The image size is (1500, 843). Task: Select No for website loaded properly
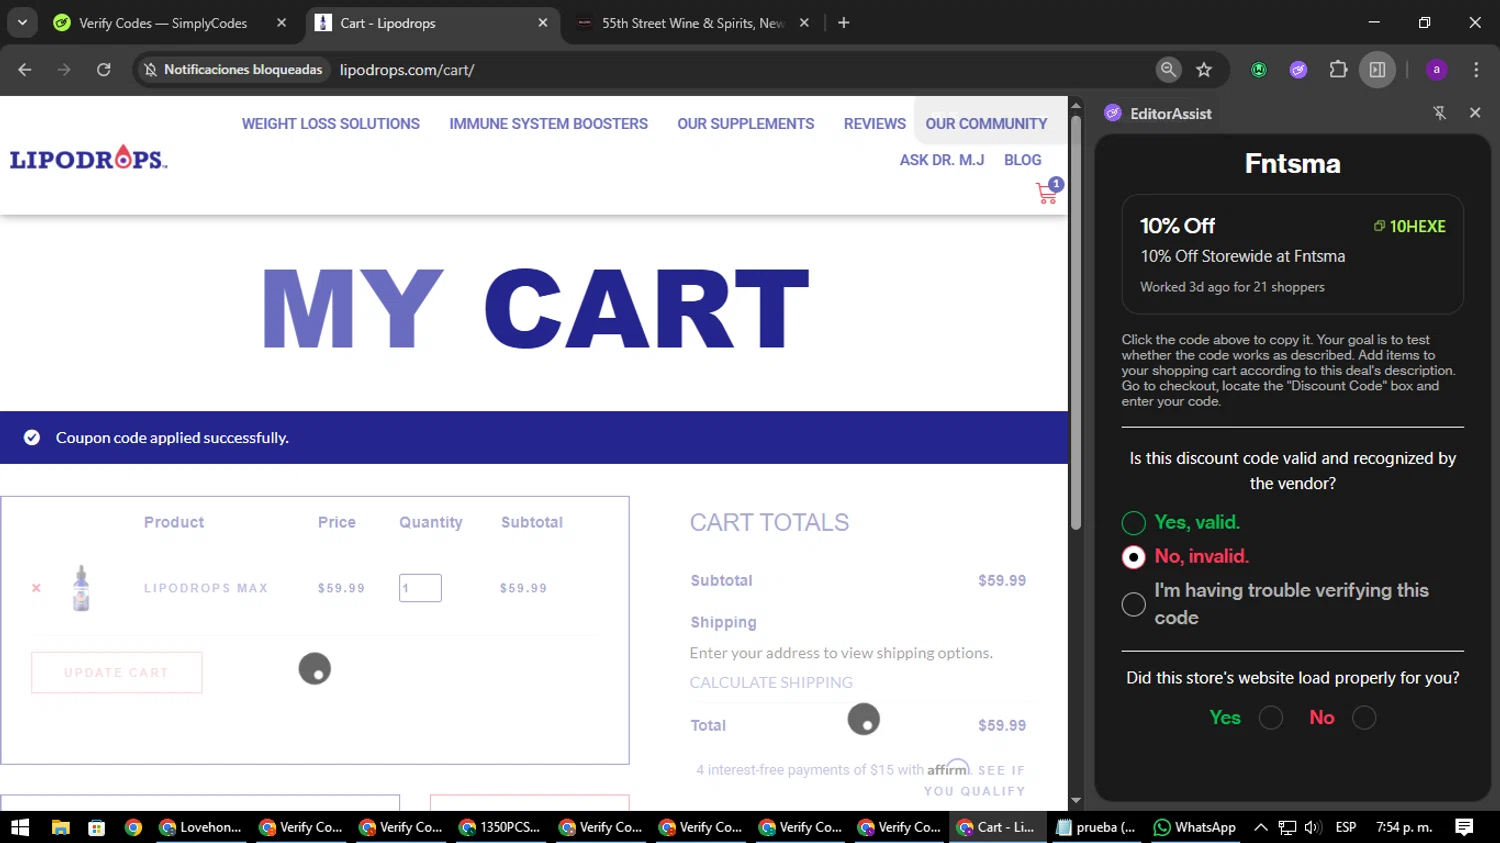[x=1364, y=718]
